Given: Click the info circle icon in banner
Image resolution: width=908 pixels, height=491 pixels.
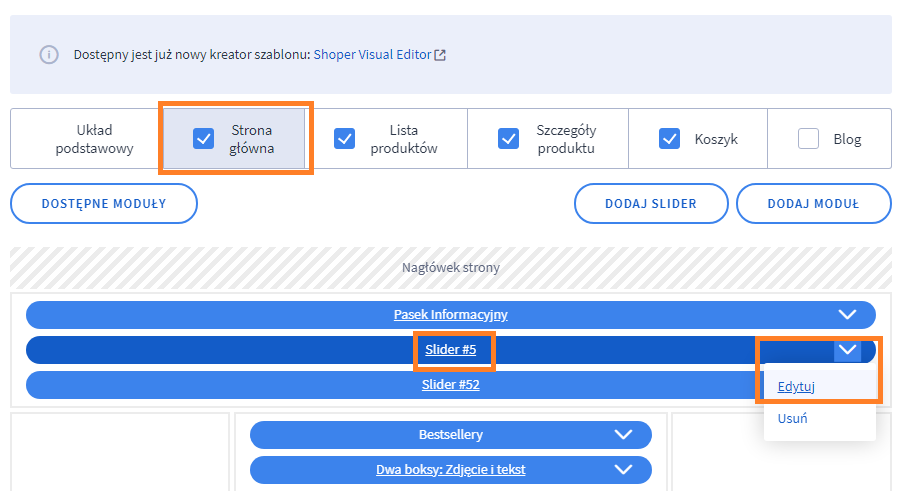Looking at the screenshot, I should [49, 55].
